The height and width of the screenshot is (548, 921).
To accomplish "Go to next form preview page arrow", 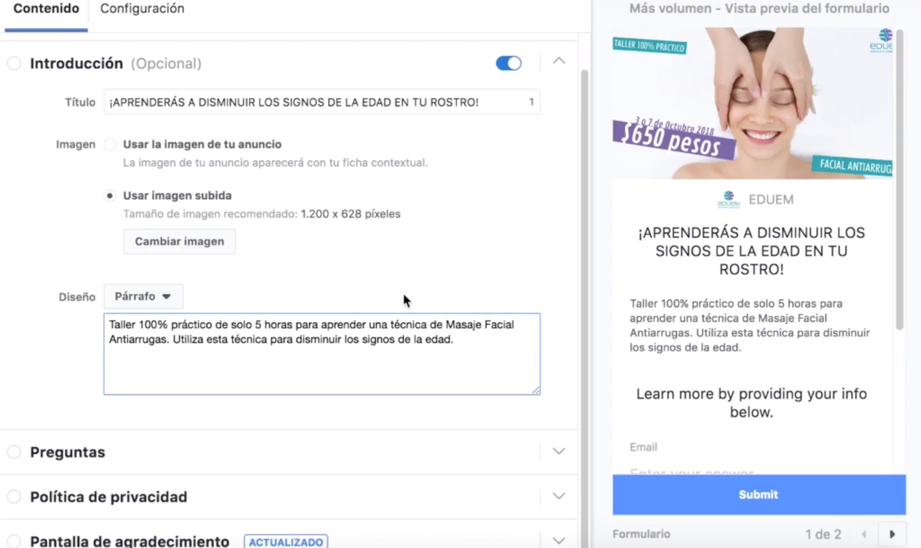I will [892, 534].
